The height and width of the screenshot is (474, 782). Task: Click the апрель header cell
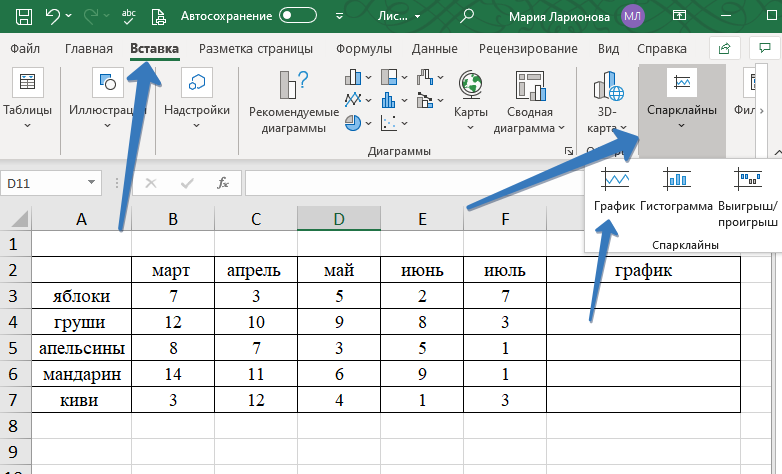click(256, 270)
